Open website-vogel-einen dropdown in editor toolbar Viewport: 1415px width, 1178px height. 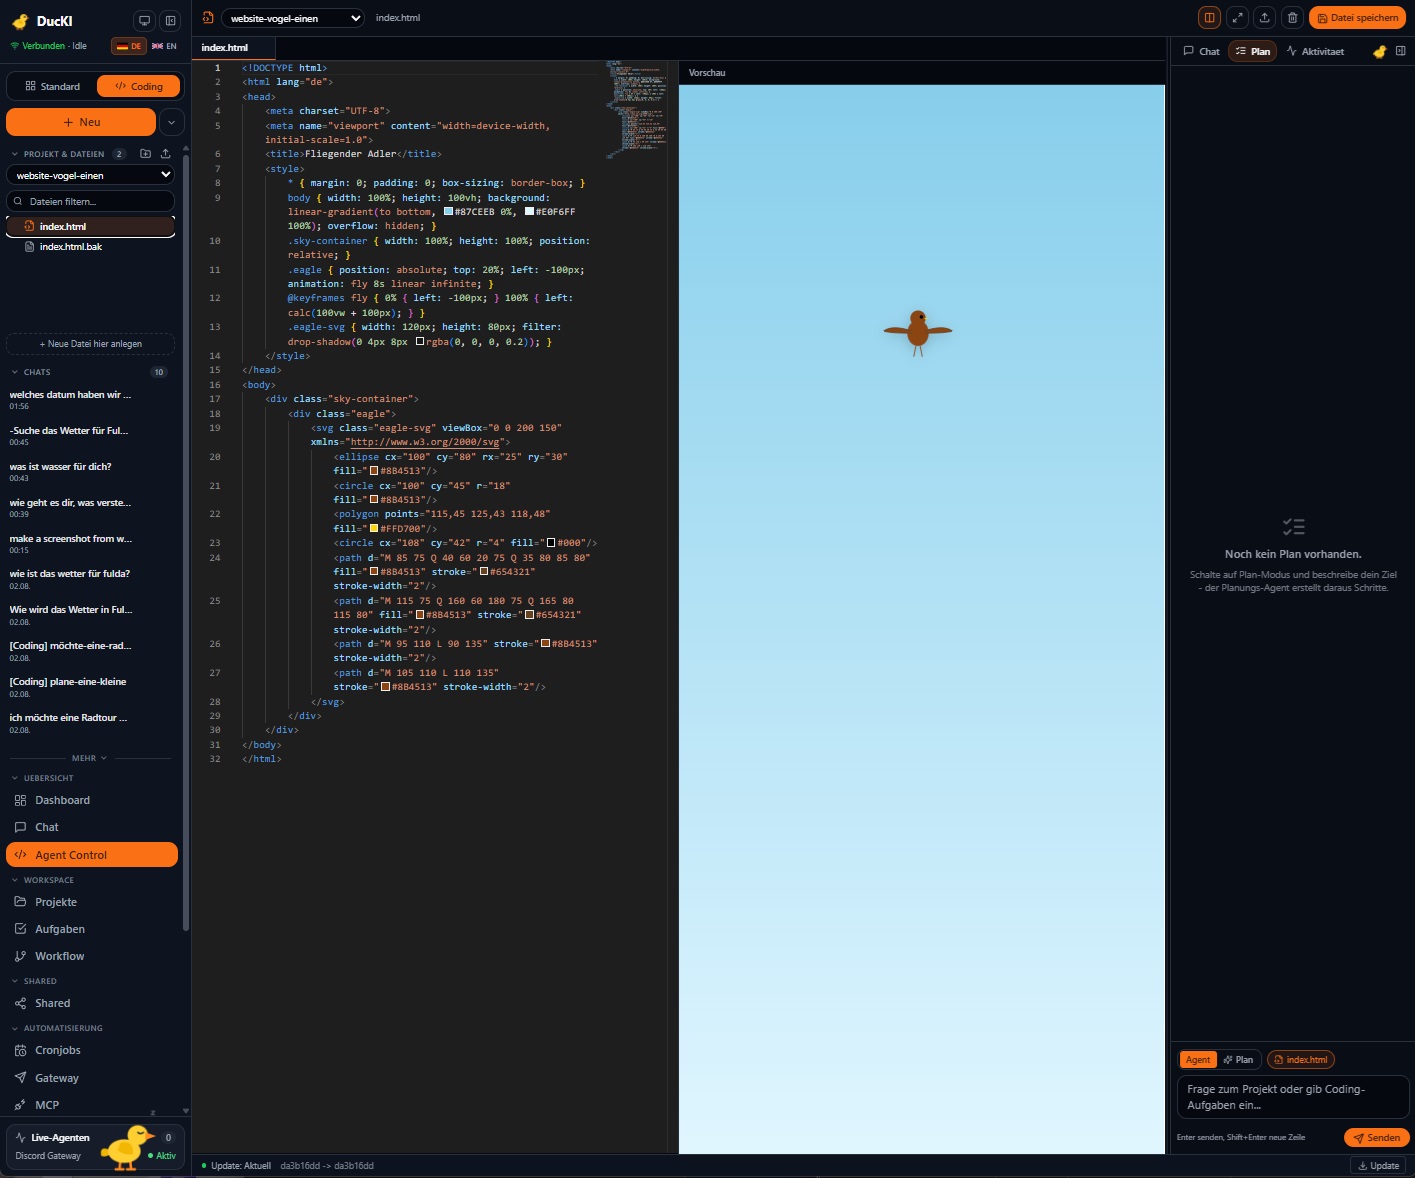coord(294,18)
